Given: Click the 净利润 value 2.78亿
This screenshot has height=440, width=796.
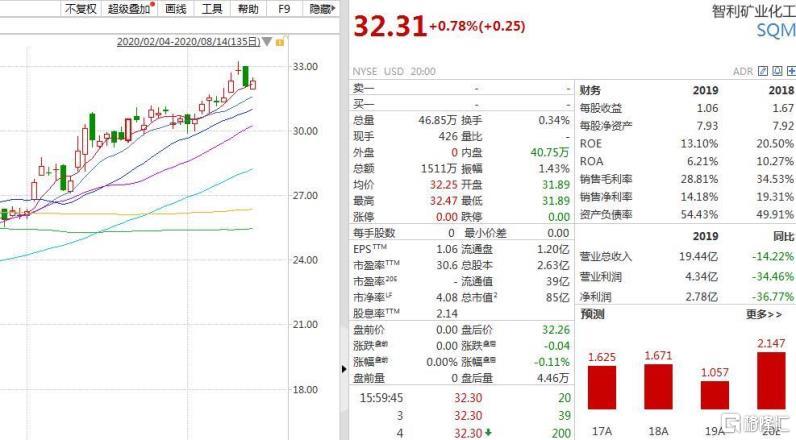Looking at the screenshot, I should click(x=702, y=297).
